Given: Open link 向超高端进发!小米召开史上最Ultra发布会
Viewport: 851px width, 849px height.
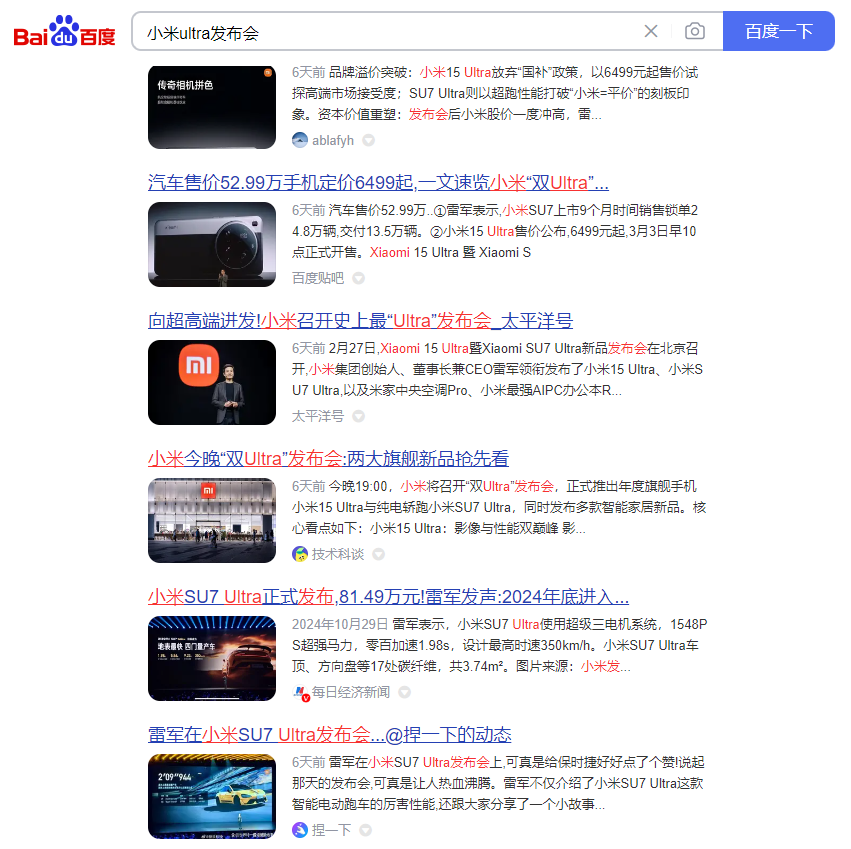Looking at the screenshot, I should (x=360, y=320).
